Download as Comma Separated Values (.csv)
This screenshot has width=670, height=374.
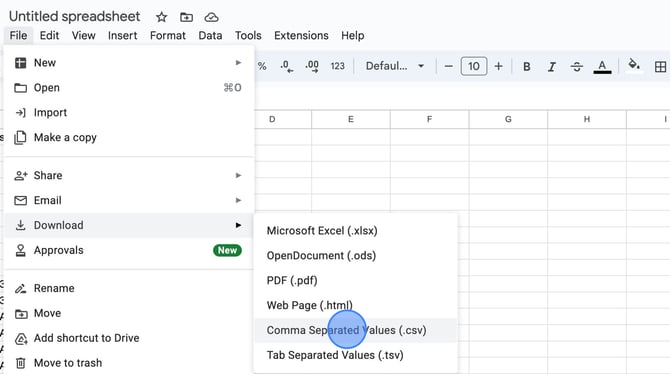(356, 330)
